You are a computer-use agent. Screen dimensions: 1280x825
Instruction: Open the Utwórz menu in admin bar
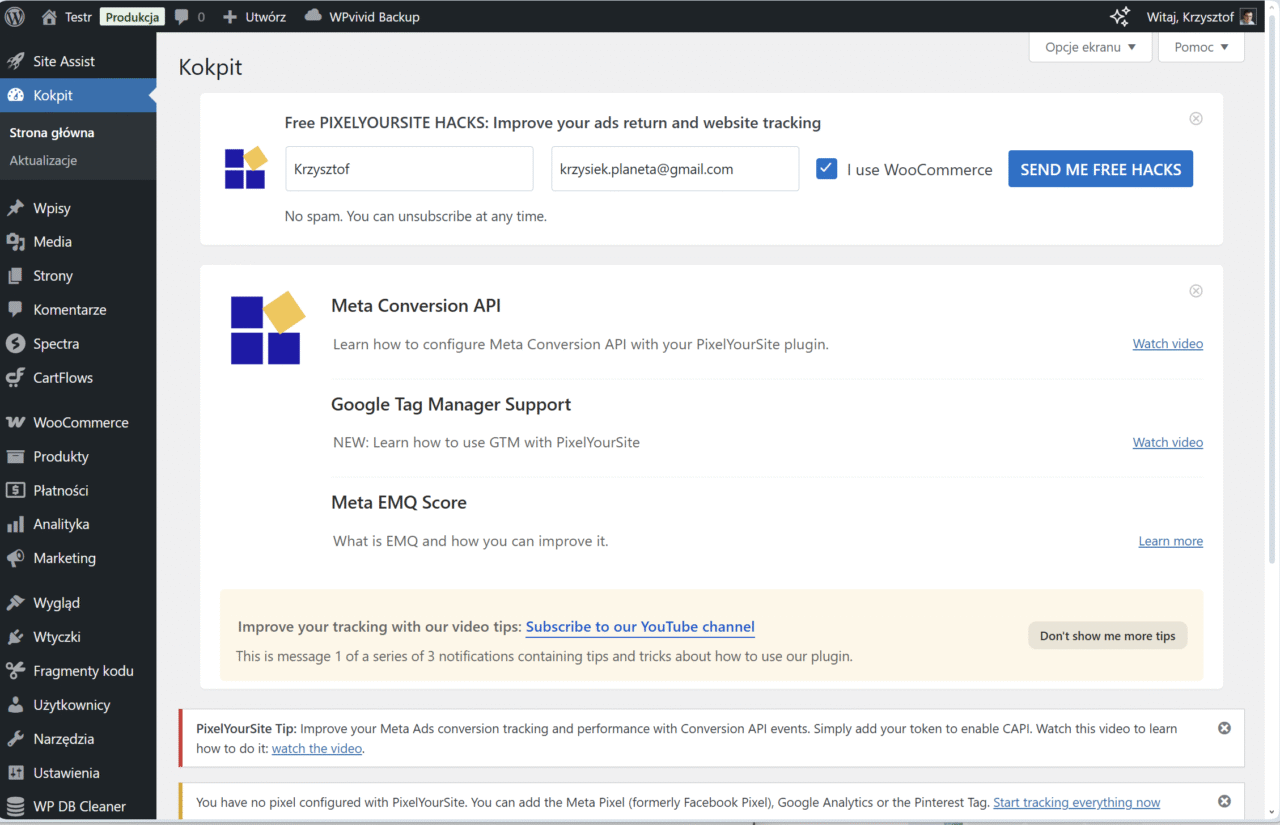tap(254, 17)
